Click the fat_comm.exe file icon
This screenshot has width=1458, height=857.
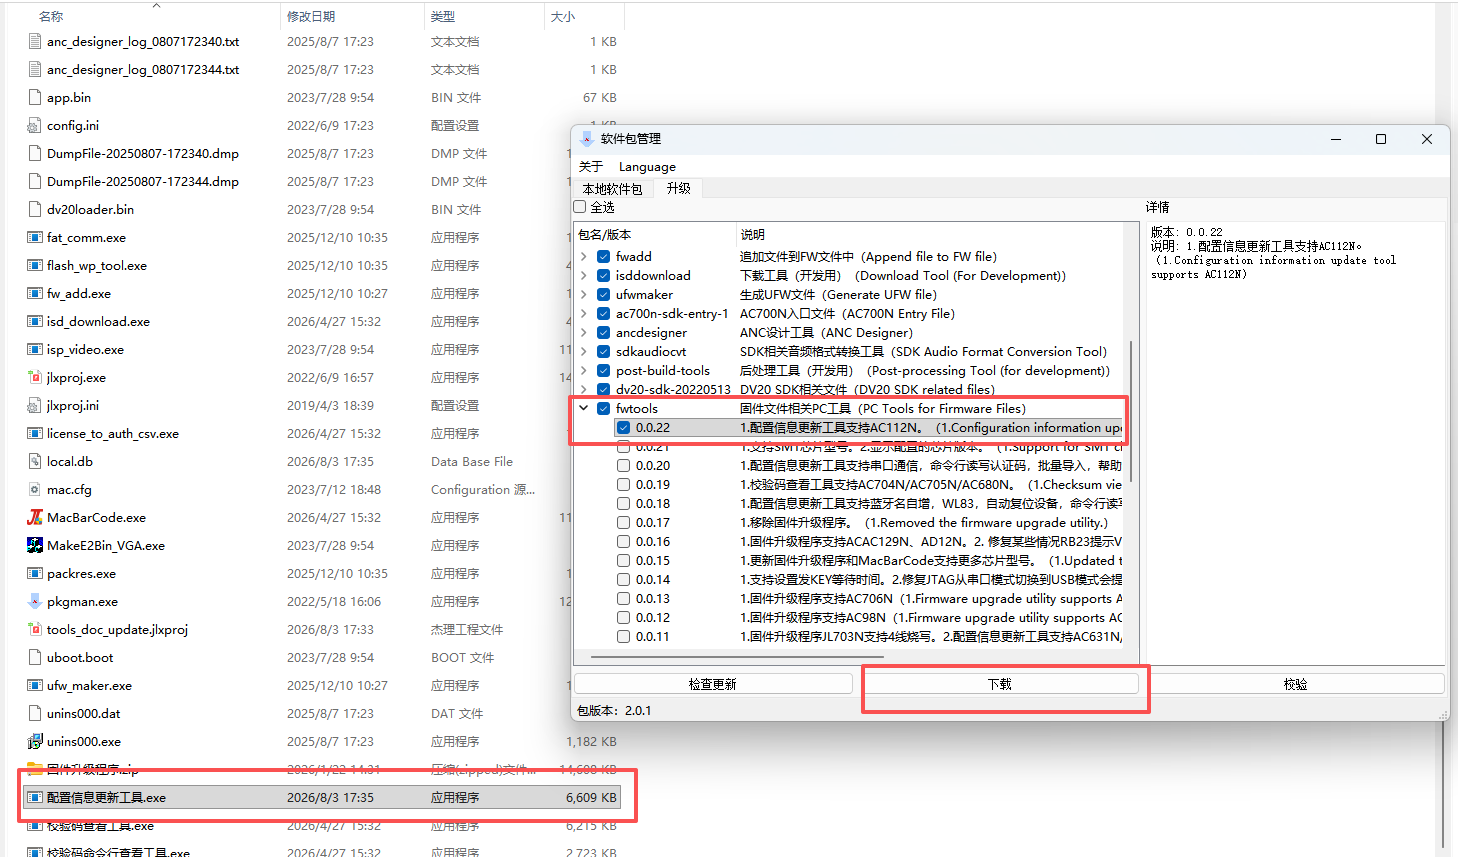point(35,237)
